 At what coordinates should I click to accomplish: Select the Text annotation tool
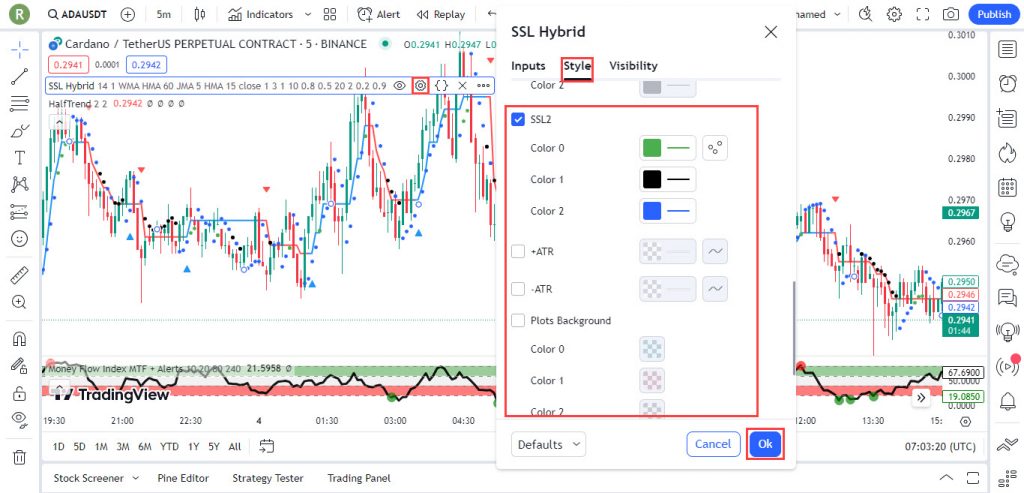coord(20,157)
